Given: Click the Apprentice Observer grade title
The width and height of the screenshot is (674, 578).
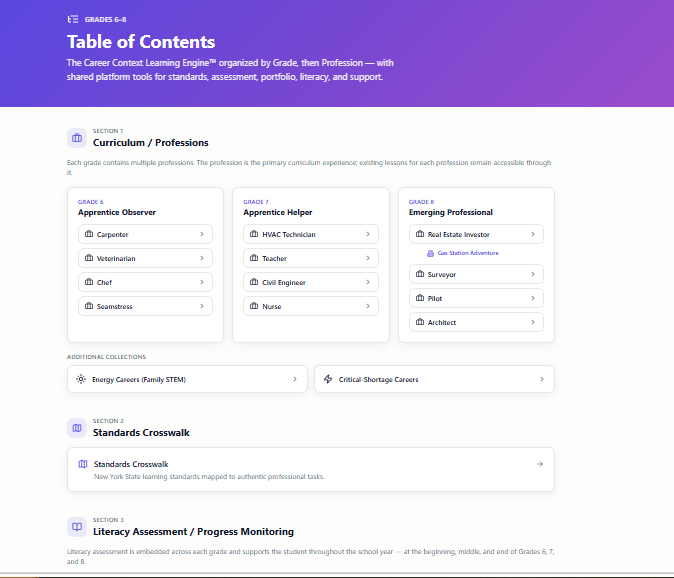Looking at the screenshot, I should pyautogui.click(x=117, y=212).
